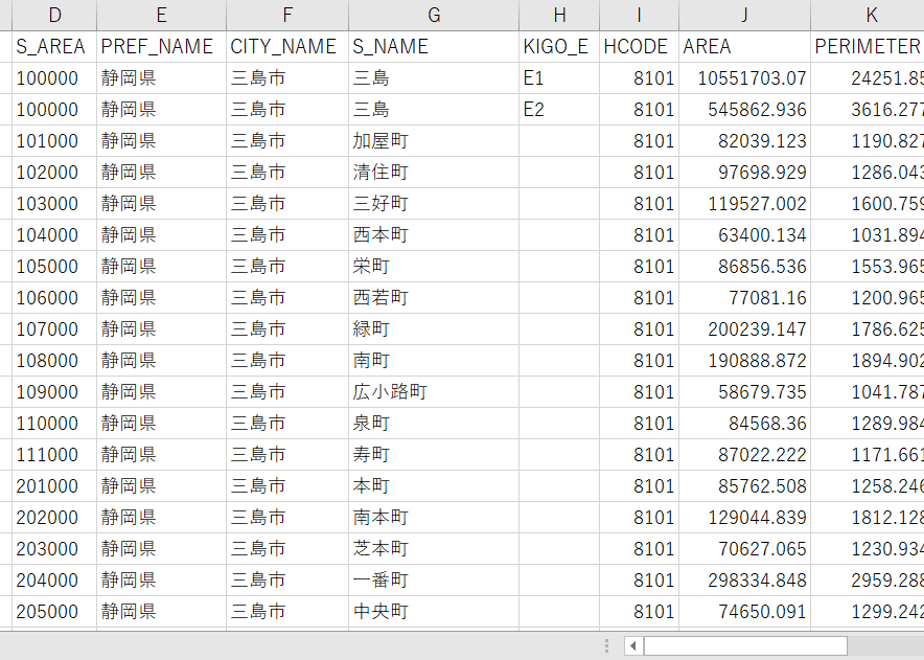Select column D header

pyautogui.click(x=54, y=15)
